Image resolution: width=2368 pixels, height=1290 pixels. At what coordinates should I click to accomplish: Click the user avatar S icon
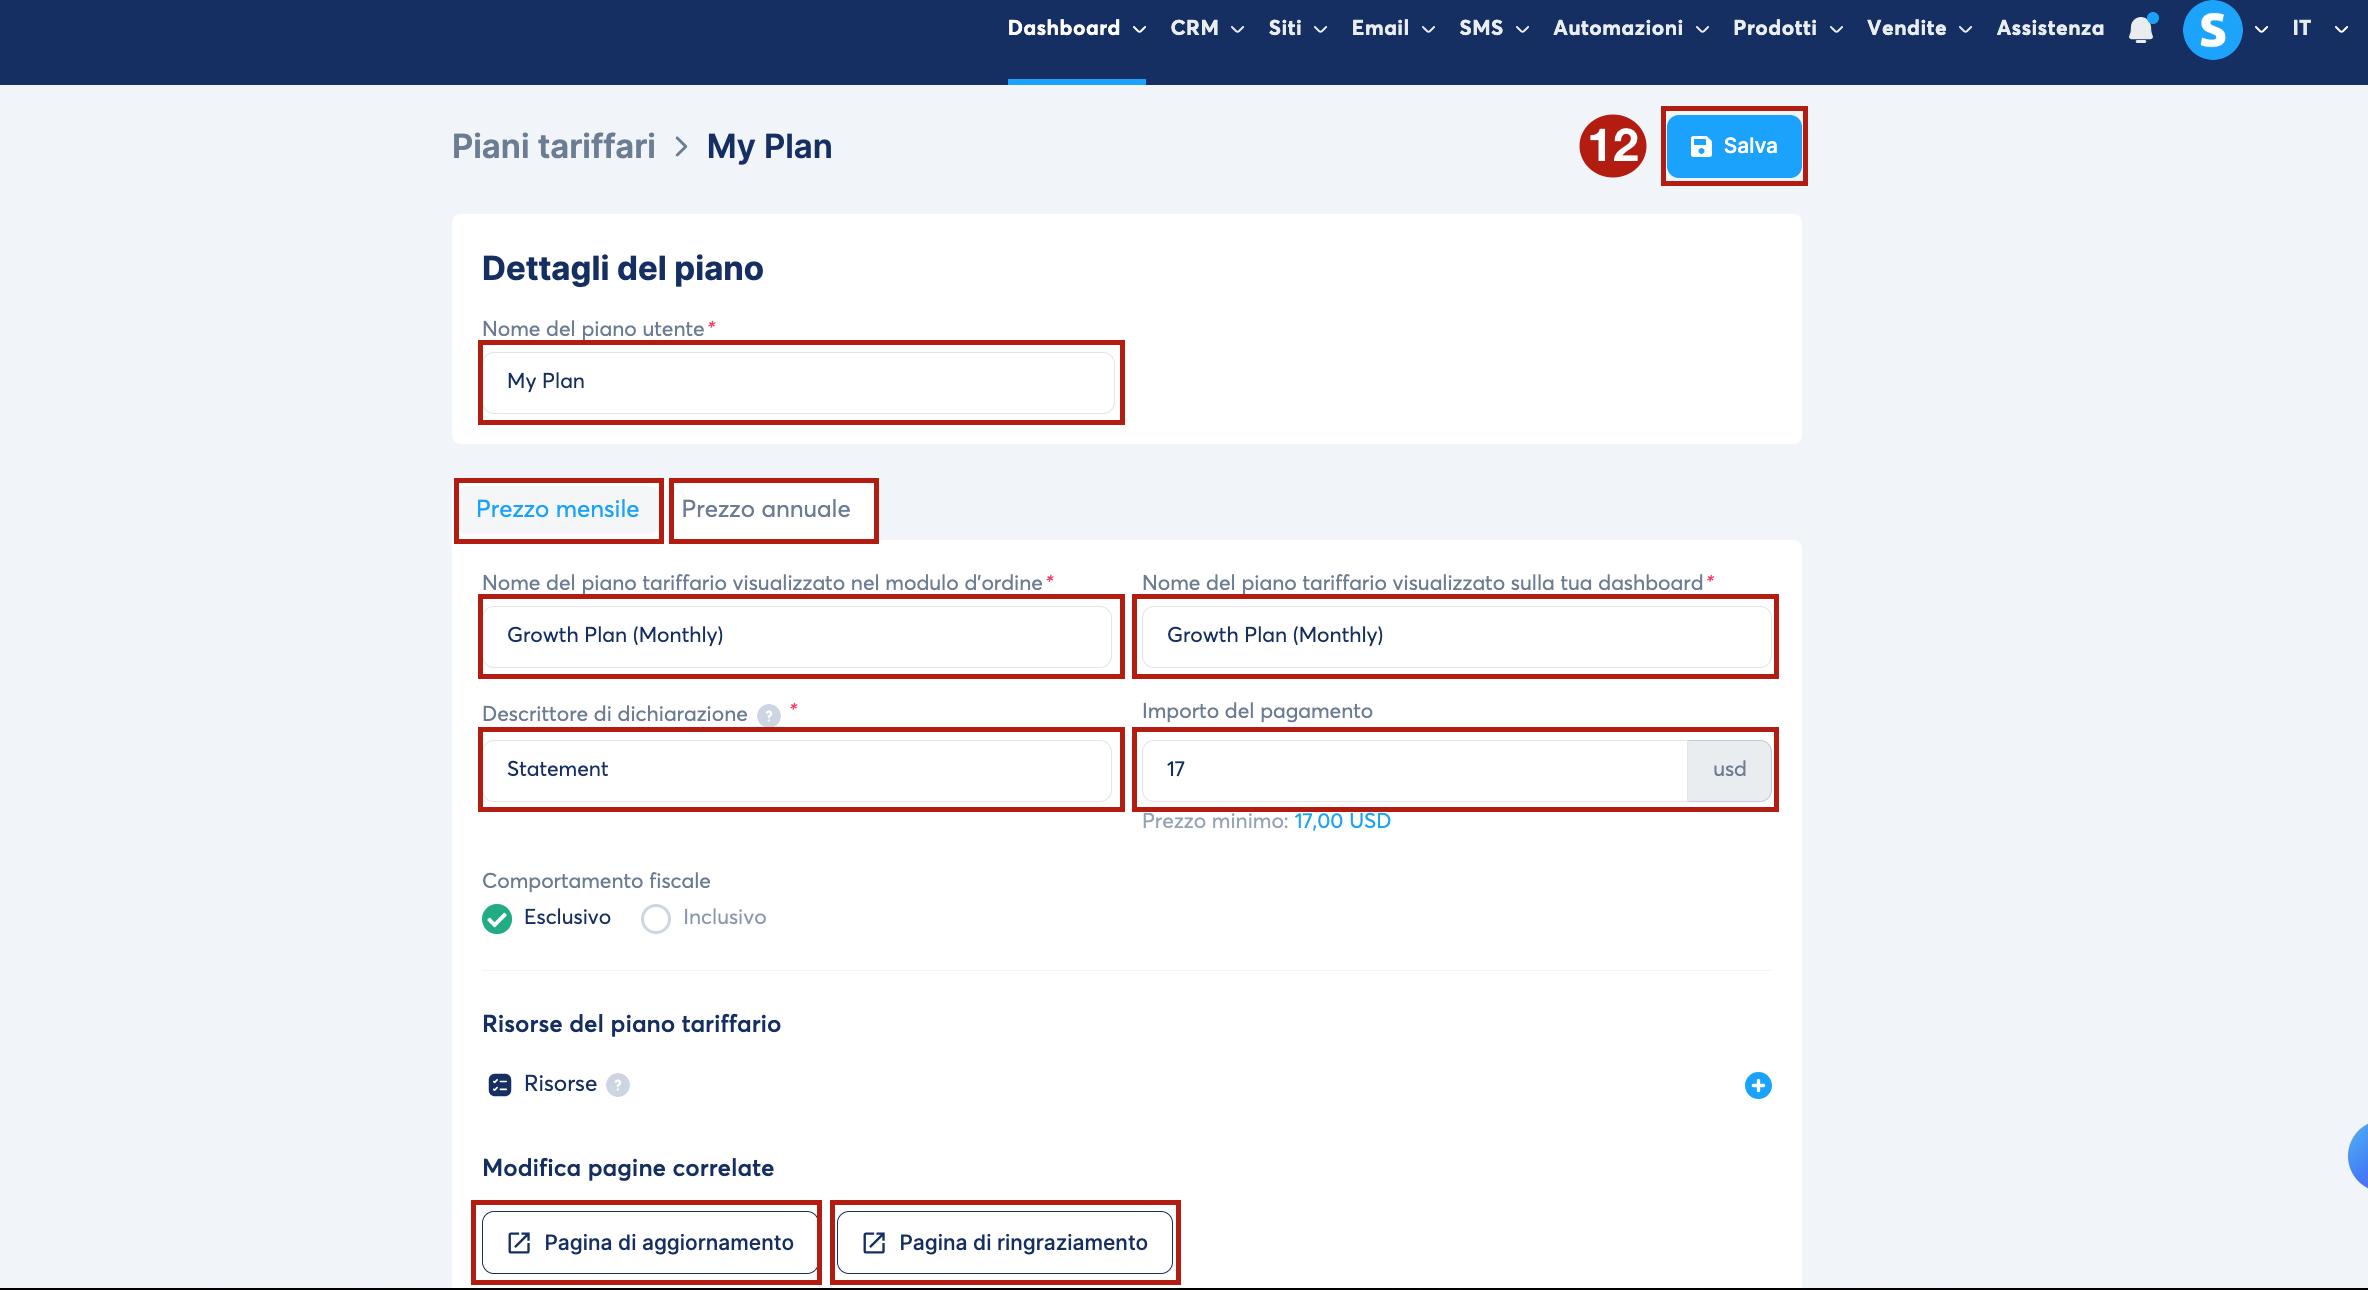(x=2211, y=30)
